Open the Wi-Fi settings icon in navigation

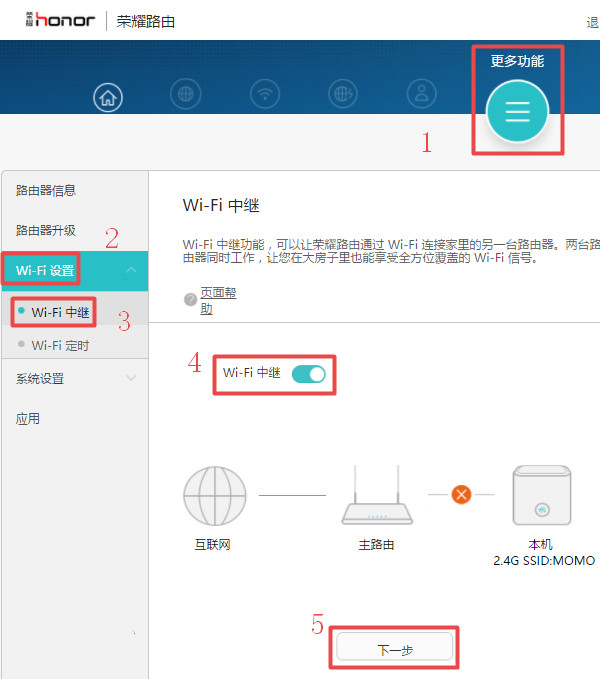pos(265,94)
